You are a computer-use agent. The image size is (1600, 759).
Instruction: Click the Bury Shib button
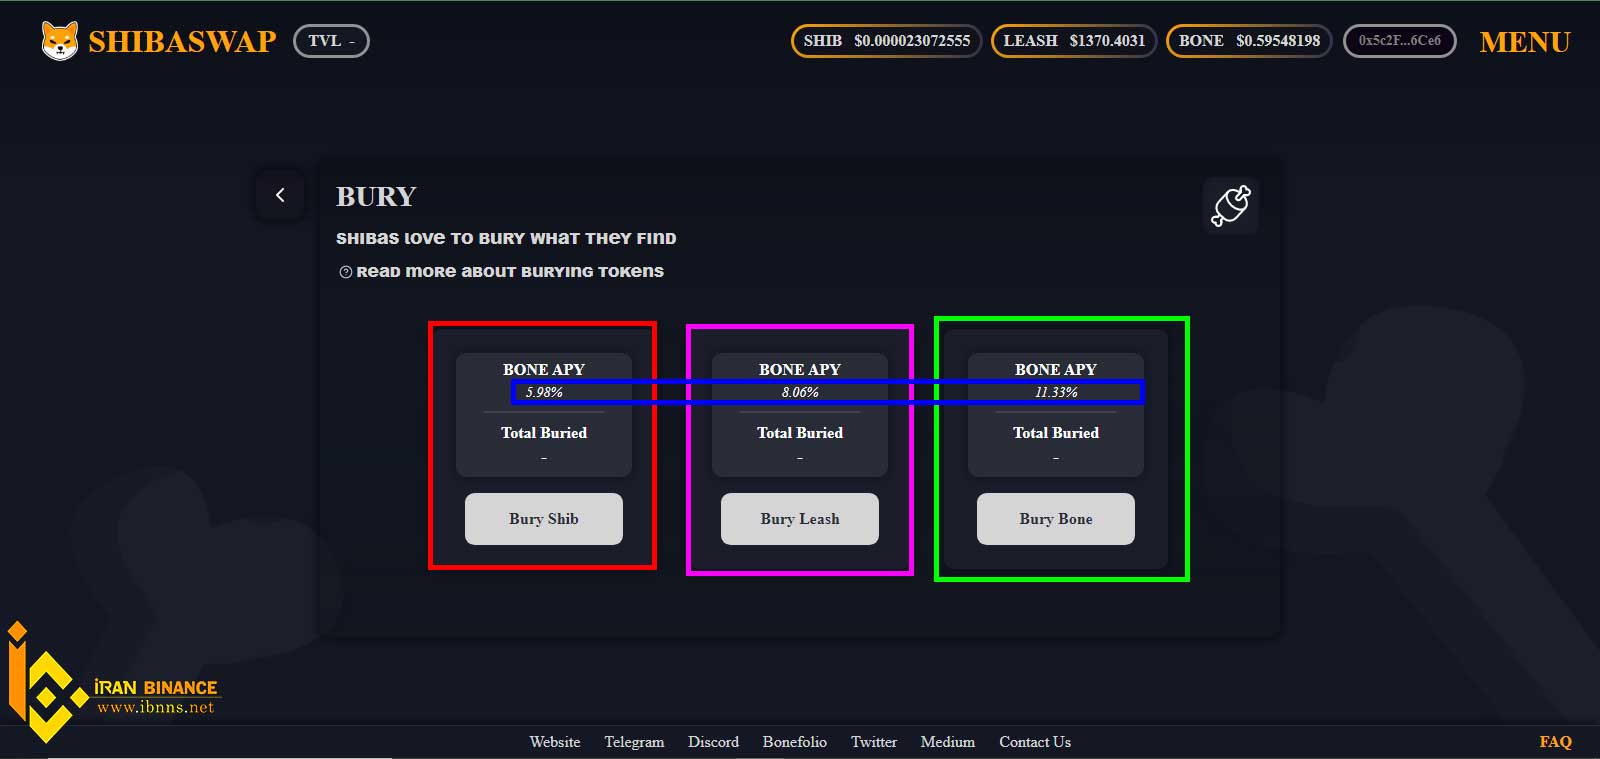point(544,519)
